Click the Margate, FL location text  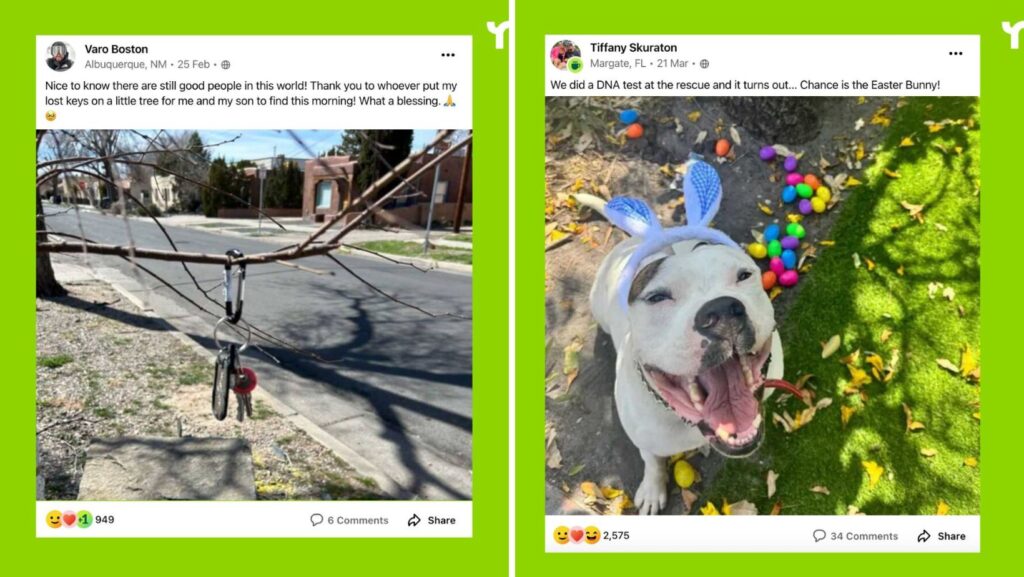point(618,63)
